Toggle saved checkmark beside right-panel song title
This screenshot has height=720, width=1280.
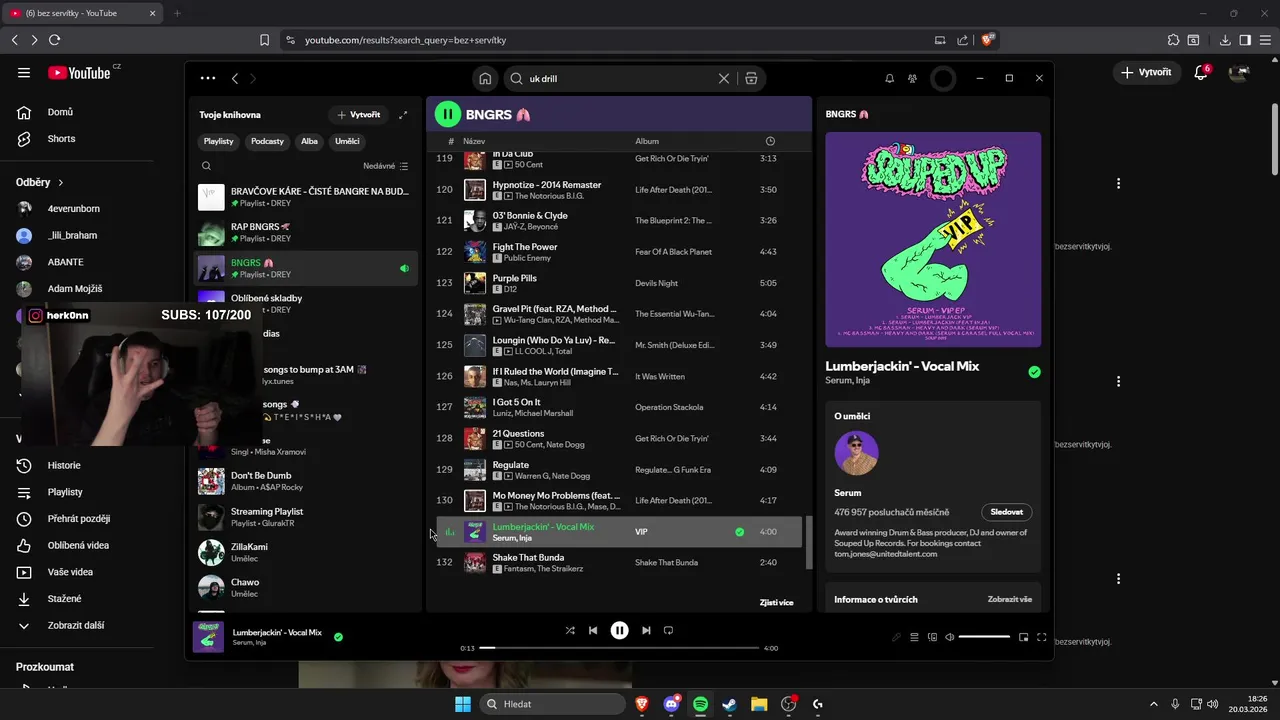[x=1034, y=372]
